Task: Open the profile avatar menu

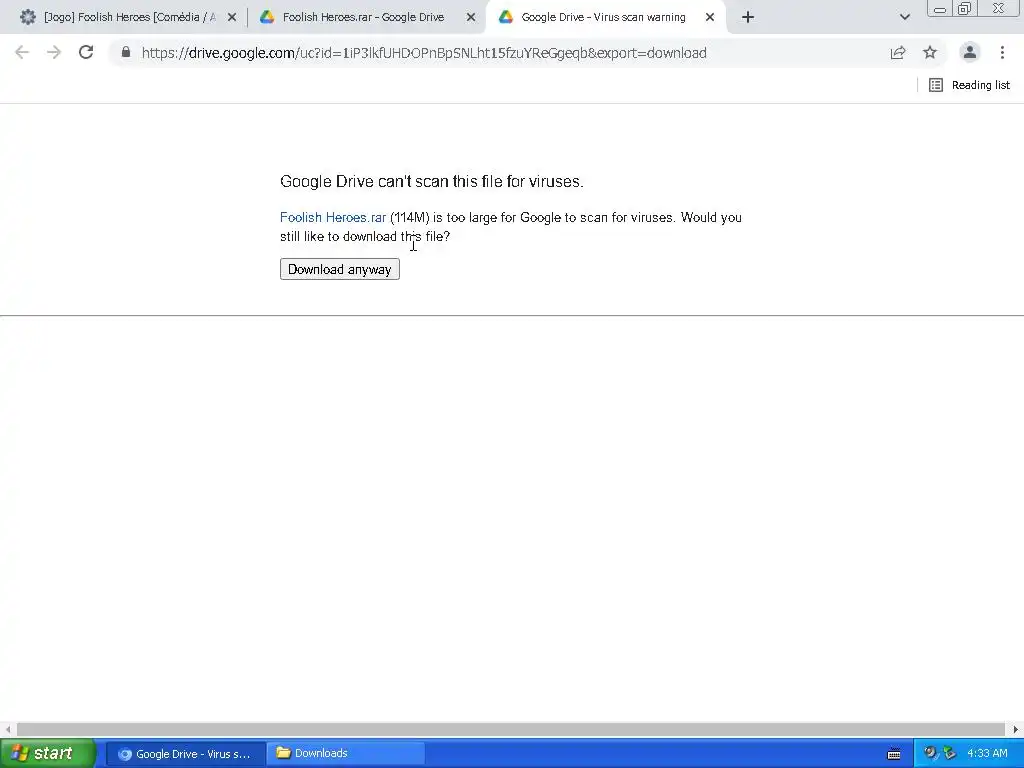Action: pos(970,52)
